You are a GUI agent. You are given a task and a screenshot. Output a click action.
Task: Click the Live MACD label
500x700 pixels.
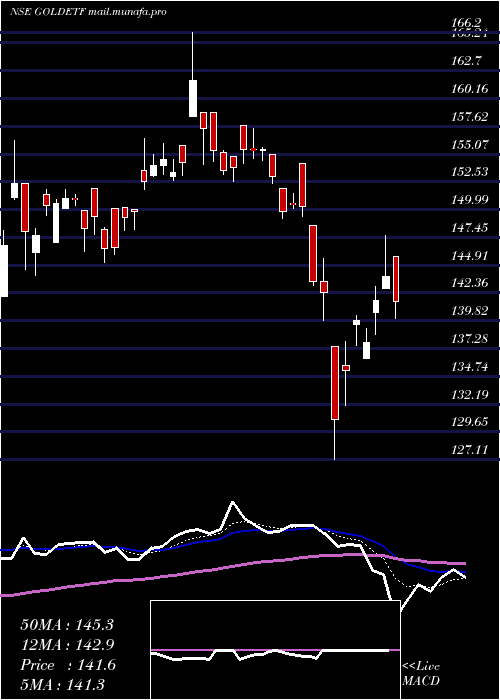pyautogui.click(x=421, y=674)
